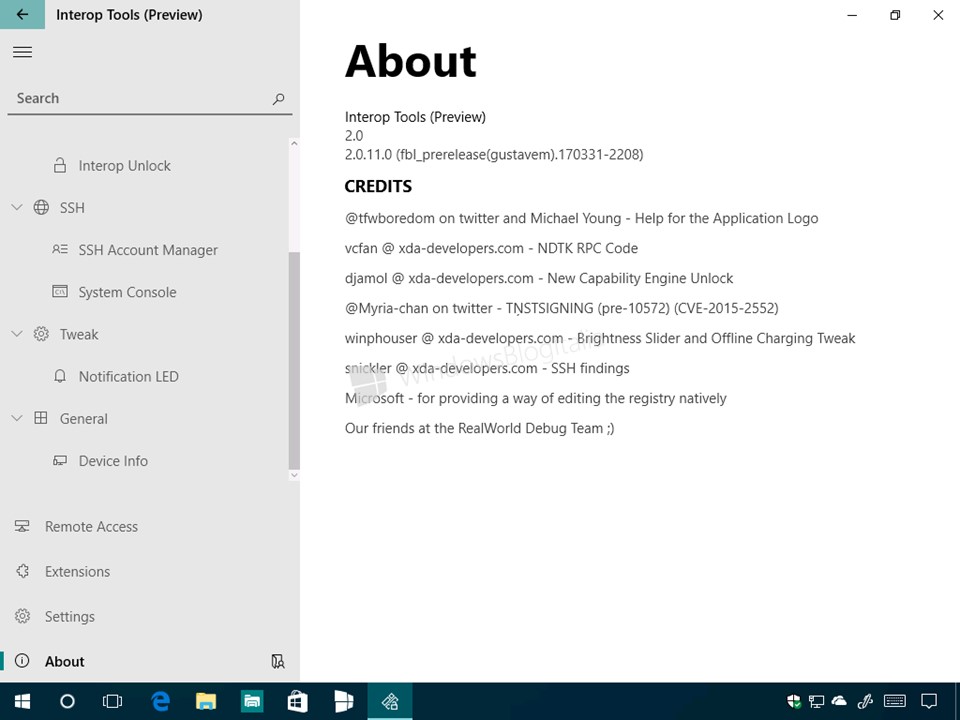Open Action Center notifications icon

point(929,701)
